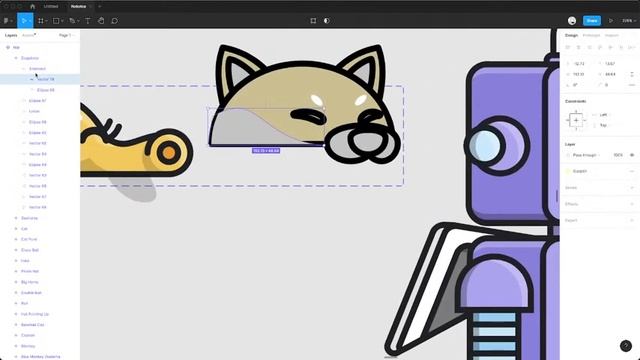640x360 pixels.
Task: Click the yellow fill color swatch
Action: (x=568, y=171)
